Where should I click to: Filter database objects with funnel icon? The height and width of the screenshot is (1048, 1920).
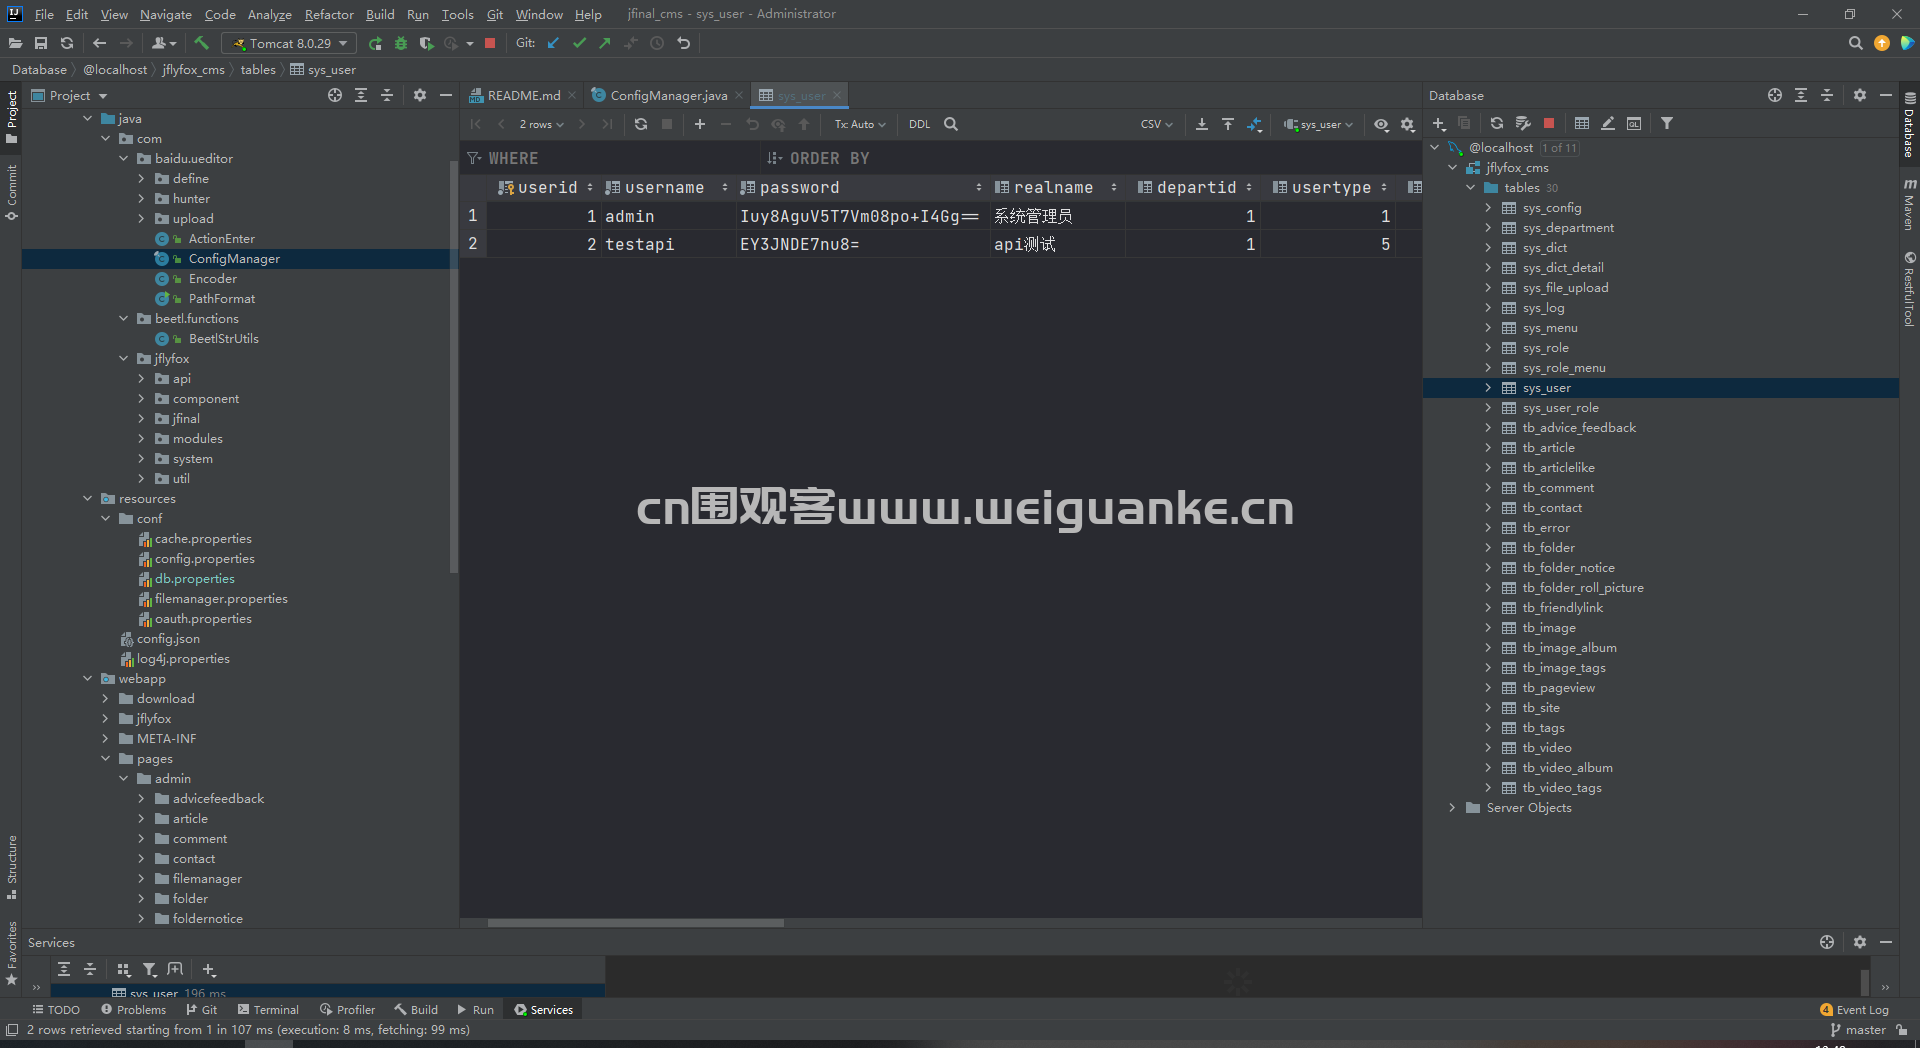click(x=1667, y=123)
